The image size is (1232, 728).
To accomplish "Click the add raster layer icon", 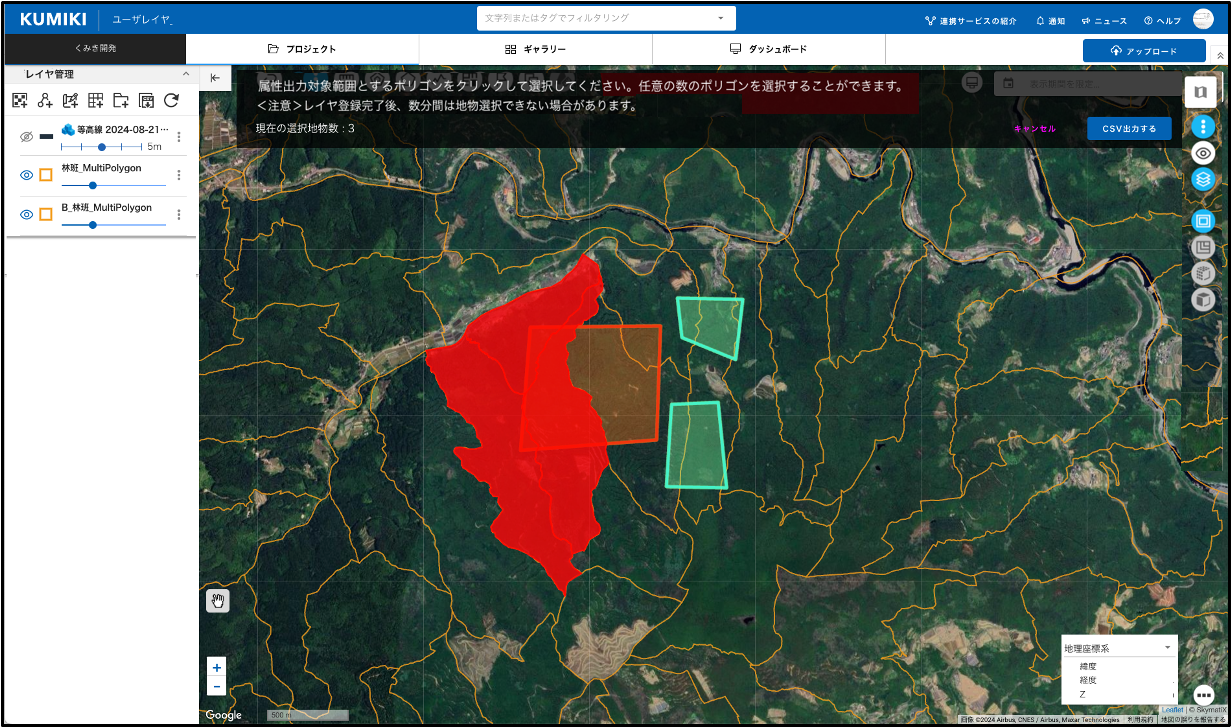I will (x=19, y=100).
